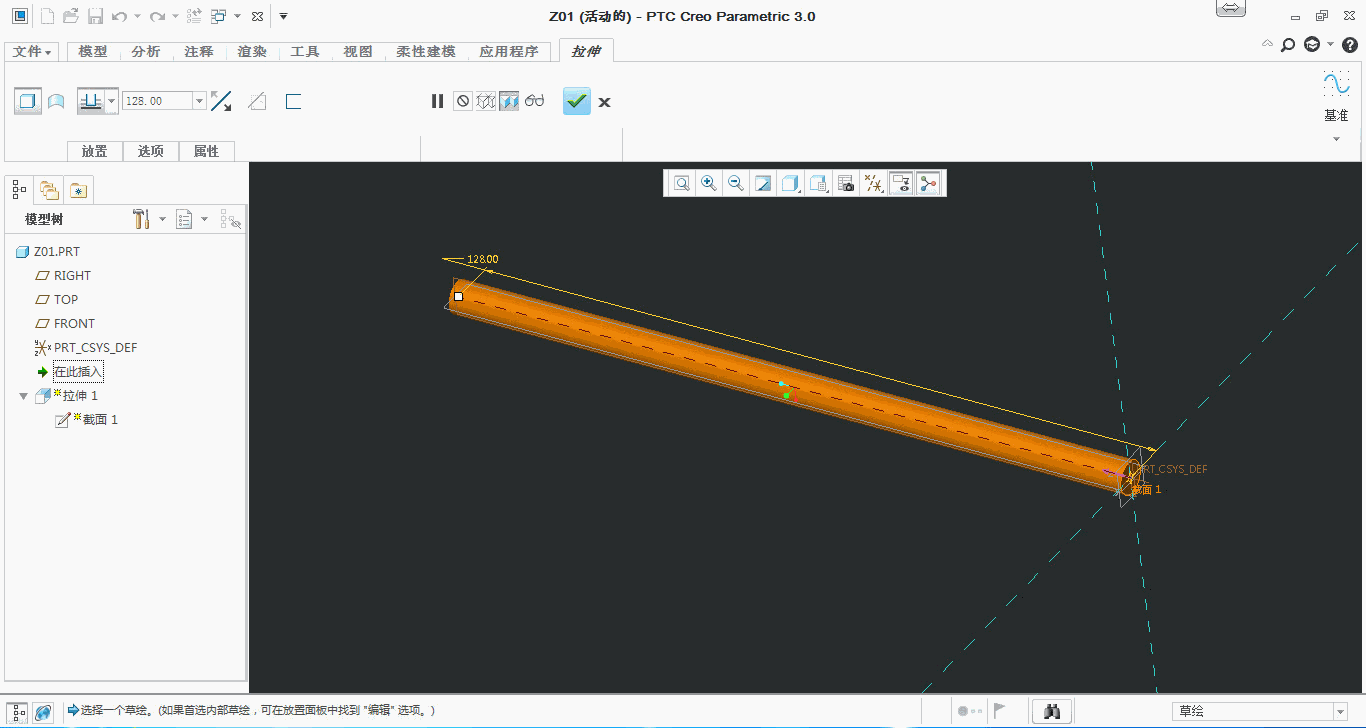Image resolution: width=1366 pixels, height=728 pixels.
Task: Switch to the 分析 ribbon tab
Action: tap(146, 52)
